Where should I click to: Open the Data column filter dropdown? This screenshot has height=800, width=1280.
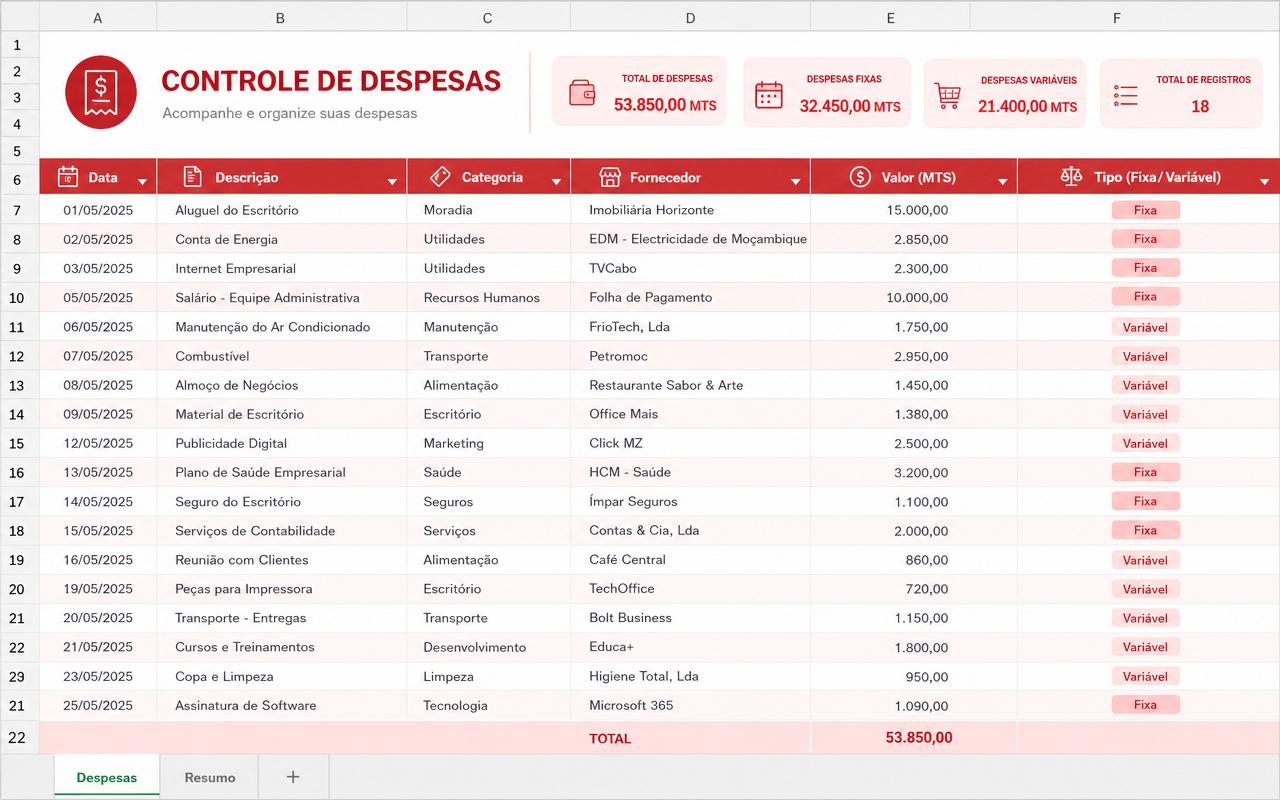click(142, 182)
